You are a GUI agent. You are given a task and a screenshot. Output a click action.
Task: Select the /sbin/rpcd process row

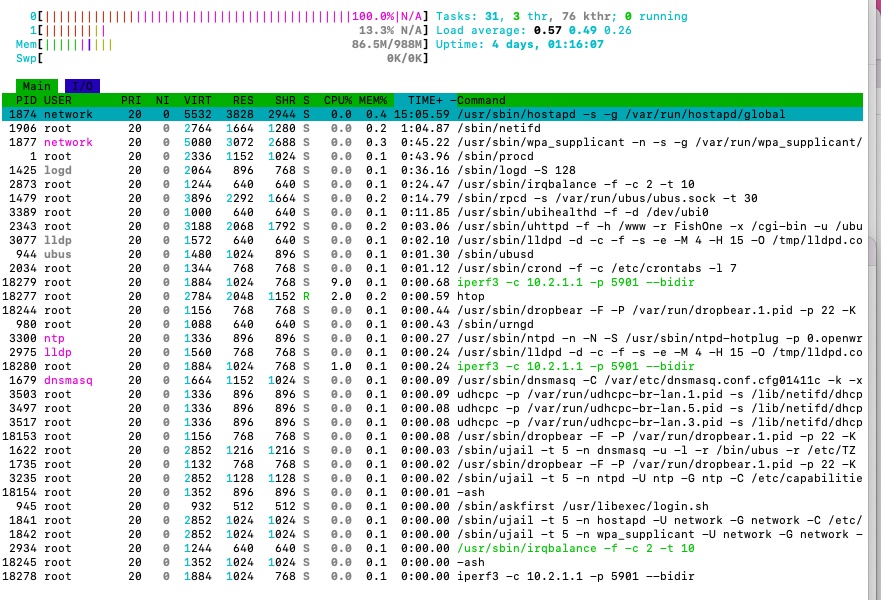432,198
